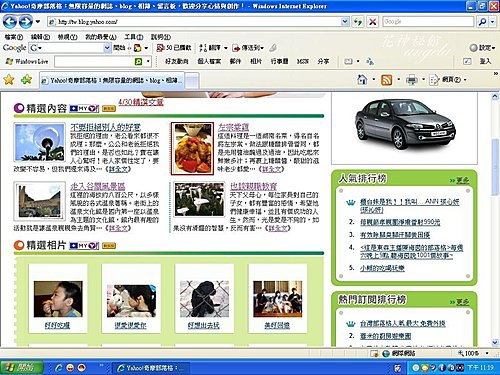Click the browser Back arrow button
Screen dimensions: 500x375
pyautogui.click(x=10, y=22)
